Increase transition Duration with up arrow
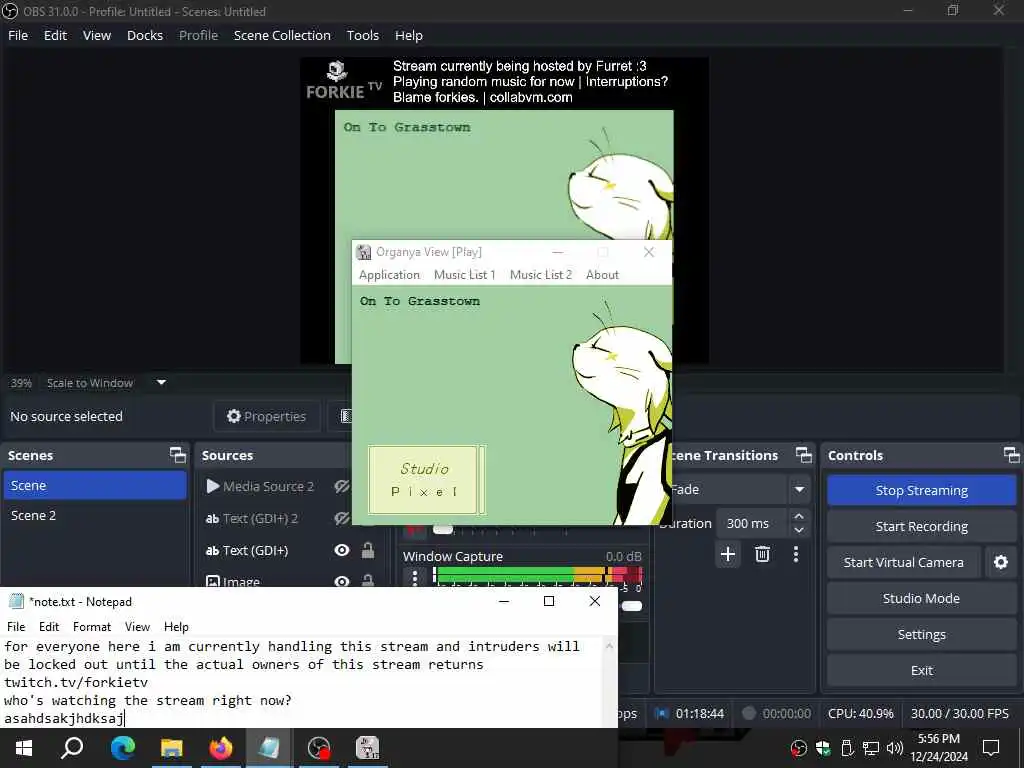This screenshot has height=768, width=1024. pyautogui.click(x=799, y=516)
